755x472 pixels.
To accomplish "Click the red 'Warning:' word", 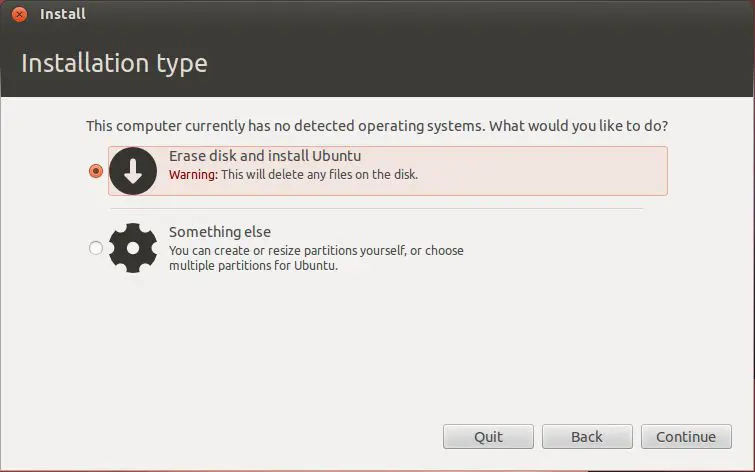I will pos(193,175).
